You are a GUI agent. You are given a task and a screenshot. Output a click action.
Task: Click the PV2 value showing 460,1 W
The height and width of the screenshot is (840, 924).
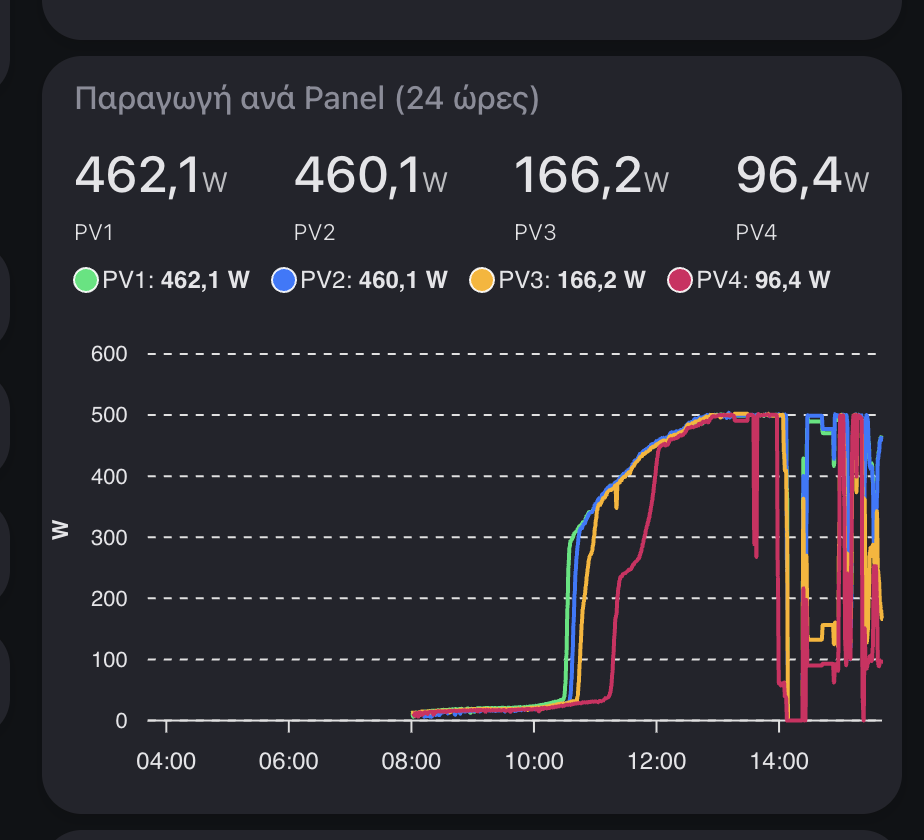[371, 176]
